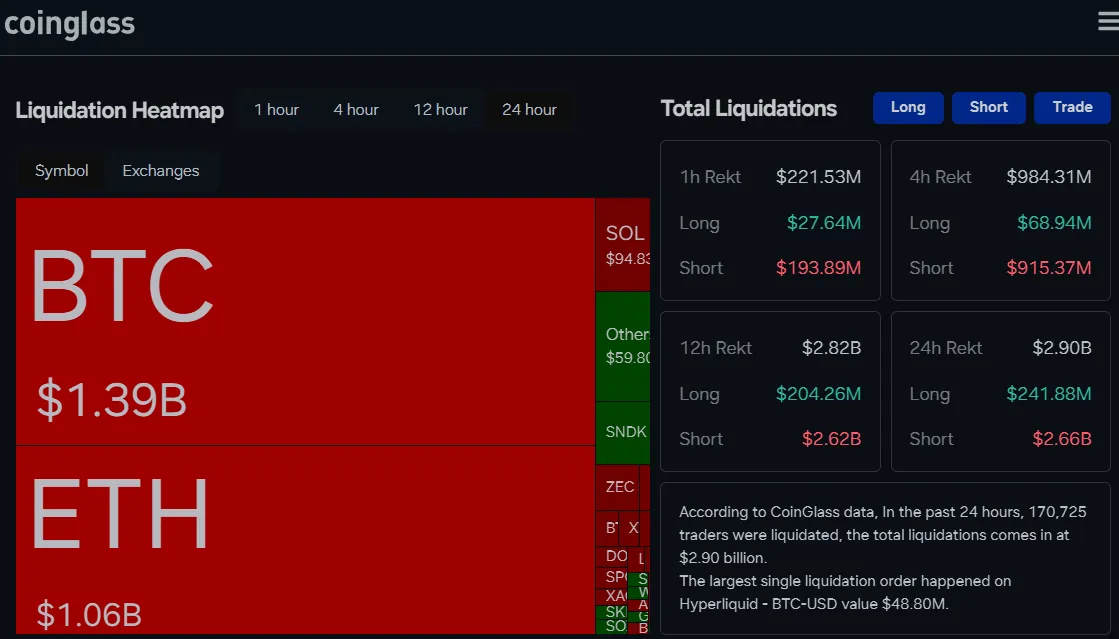
Task: Click the Trade button
Action: click(1072, 108)
